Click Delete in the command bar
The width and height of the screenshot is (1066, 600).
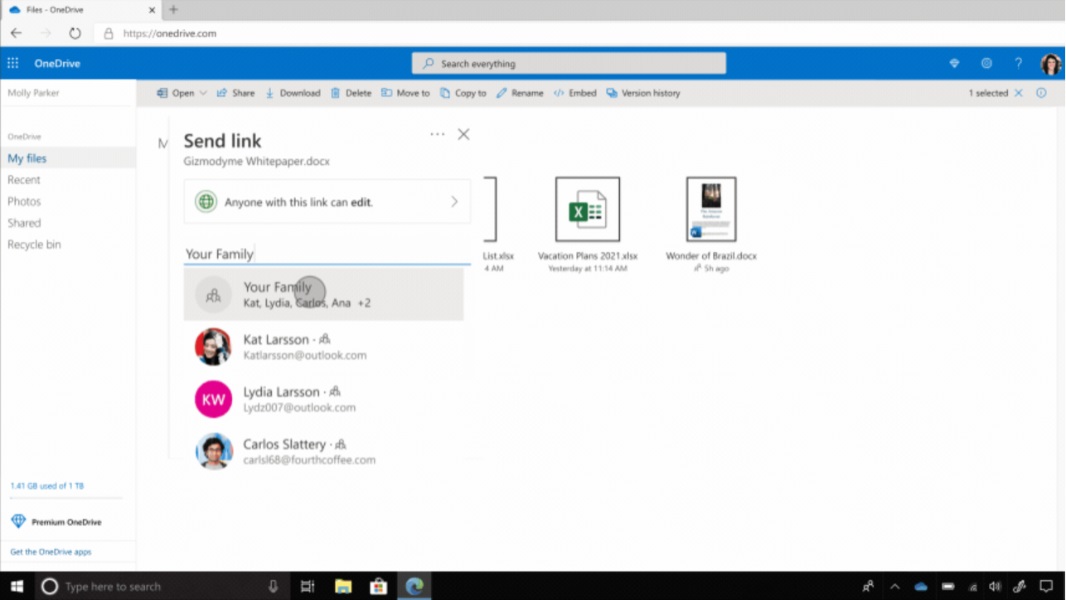351,93
